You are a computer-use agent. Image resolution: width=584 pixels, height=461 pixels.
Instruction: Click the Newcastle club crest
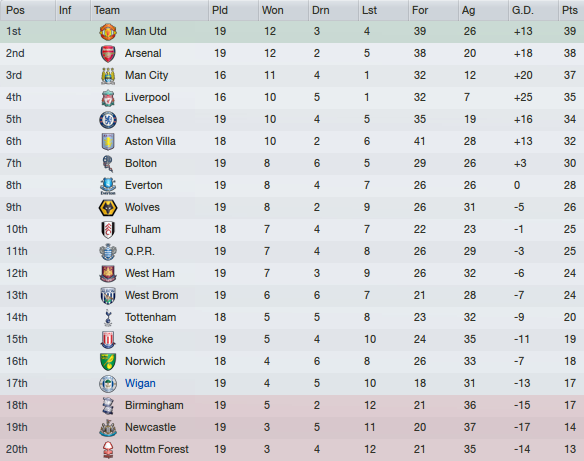coord(108,427)
